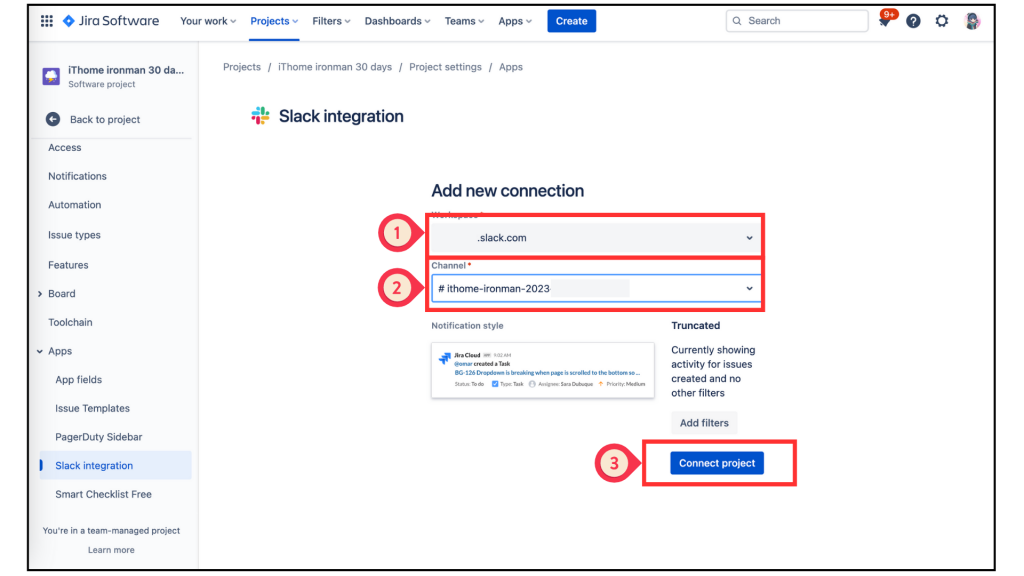
Task: Open PagerDuty Sidebar item
Action: pos(99,438)
